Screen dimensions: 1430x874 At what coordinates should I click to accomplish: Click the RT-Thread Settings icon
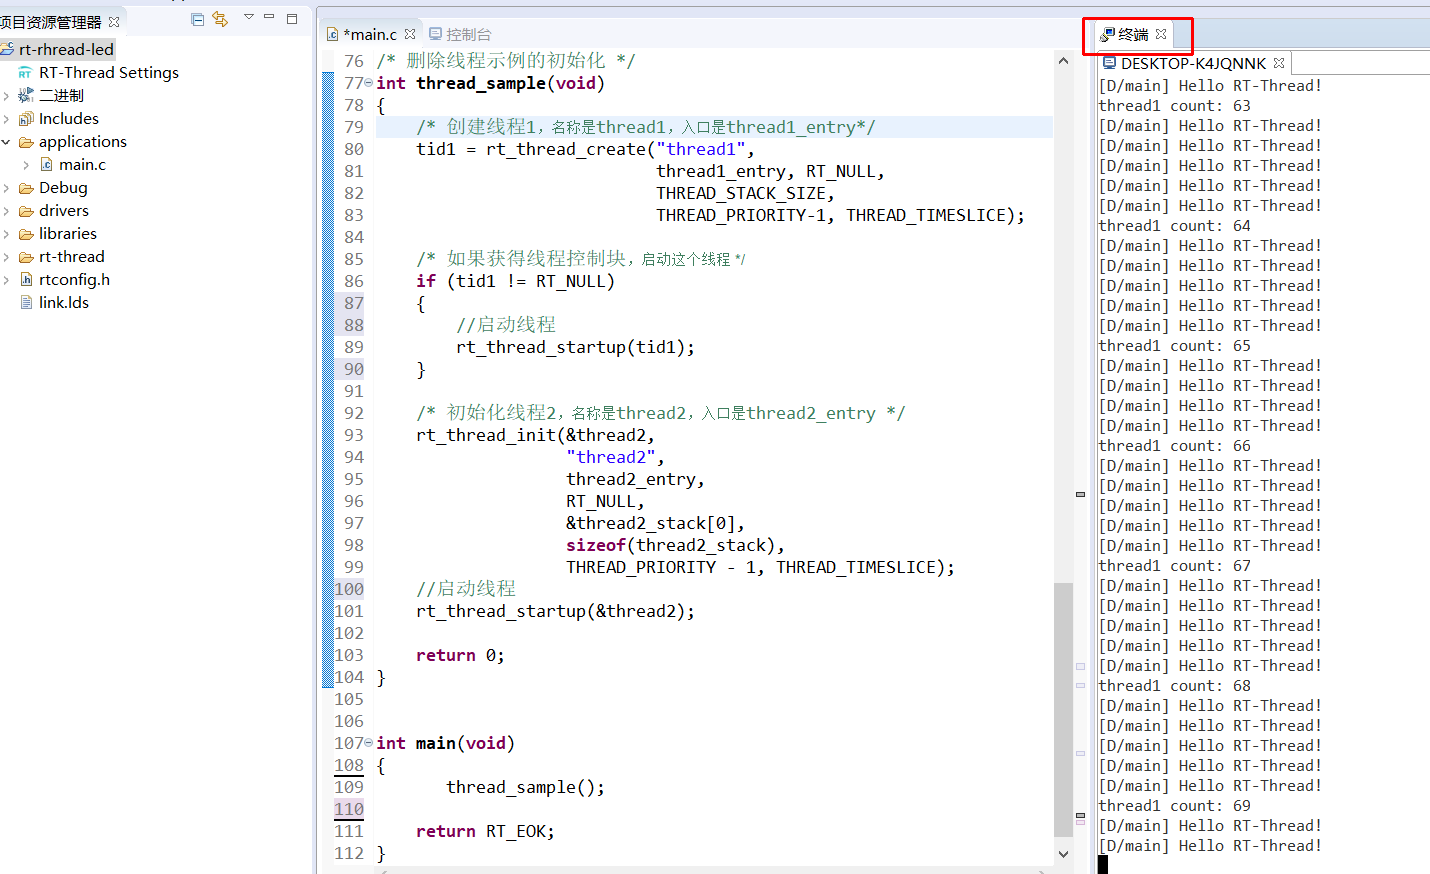(25, 73)
